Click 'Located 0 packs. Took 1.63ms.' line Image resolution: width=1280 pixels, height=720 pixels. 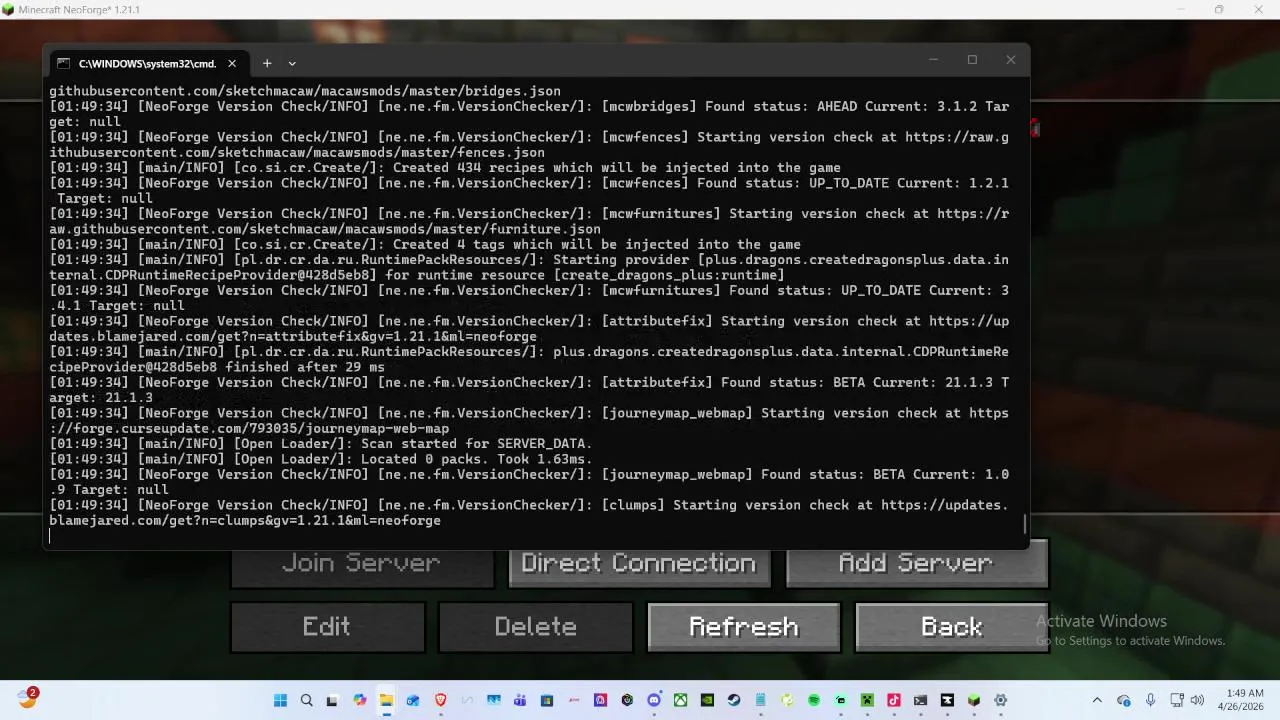(476, 459)
